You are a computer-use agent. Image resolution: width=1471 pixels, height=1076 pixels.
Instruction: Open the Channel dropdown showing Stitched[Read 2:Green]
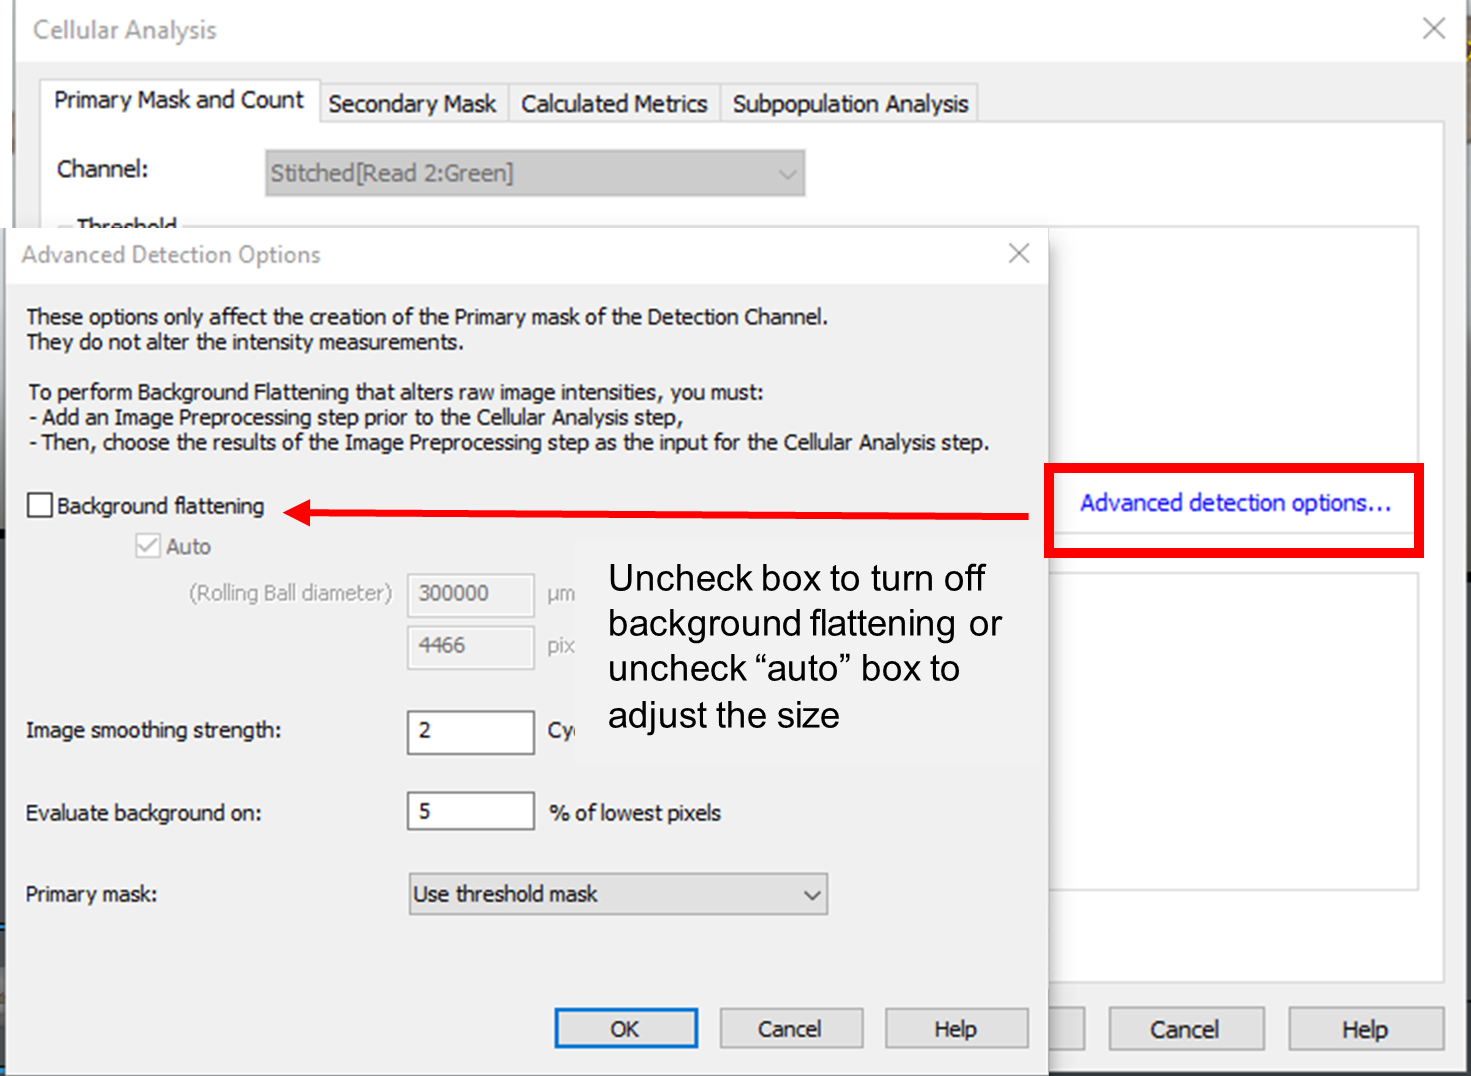coord(535,173)
